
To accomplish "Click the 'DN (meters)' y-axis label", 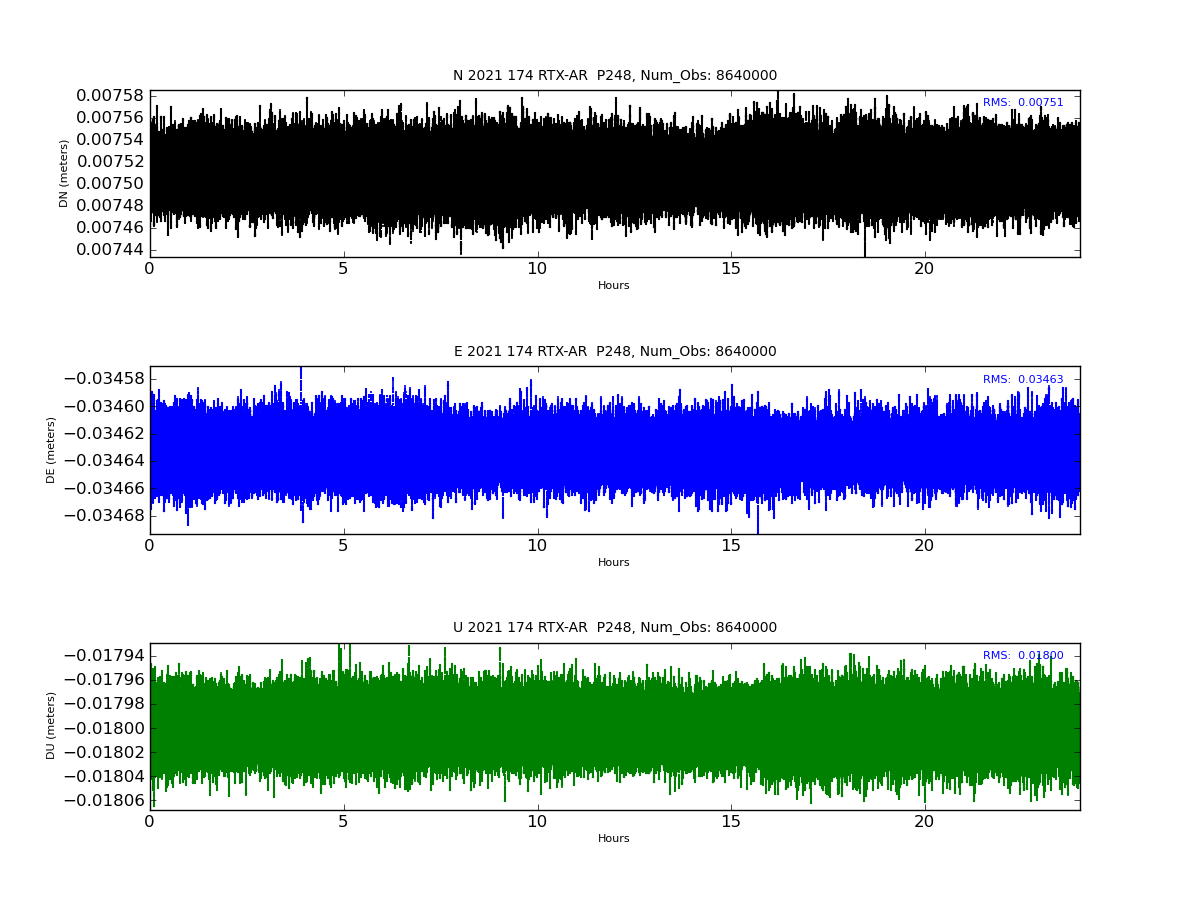I will [x=64, y=173].
